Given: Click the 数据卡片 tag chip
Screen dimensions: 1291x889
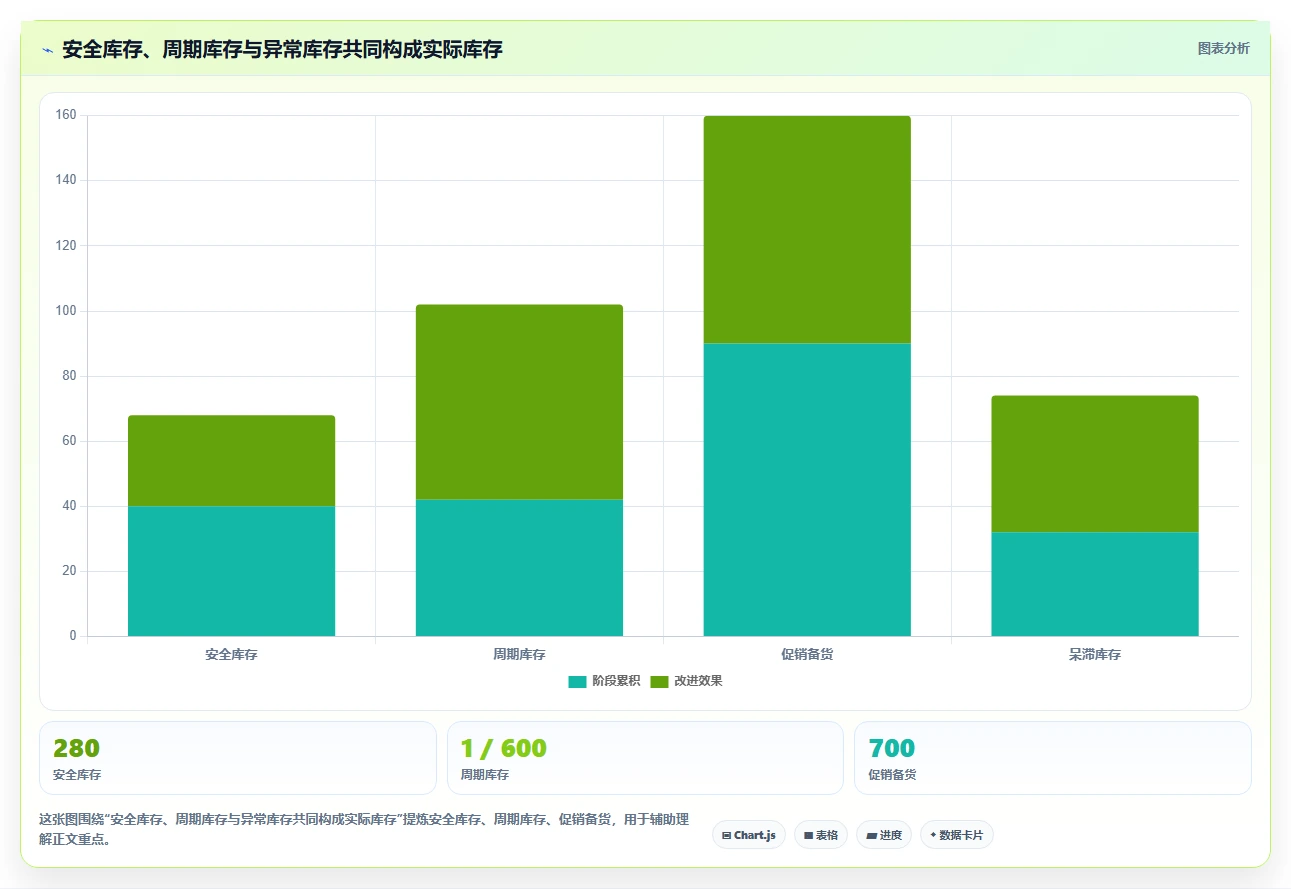Looking at the screenshot, I should [x=957, y=835].
